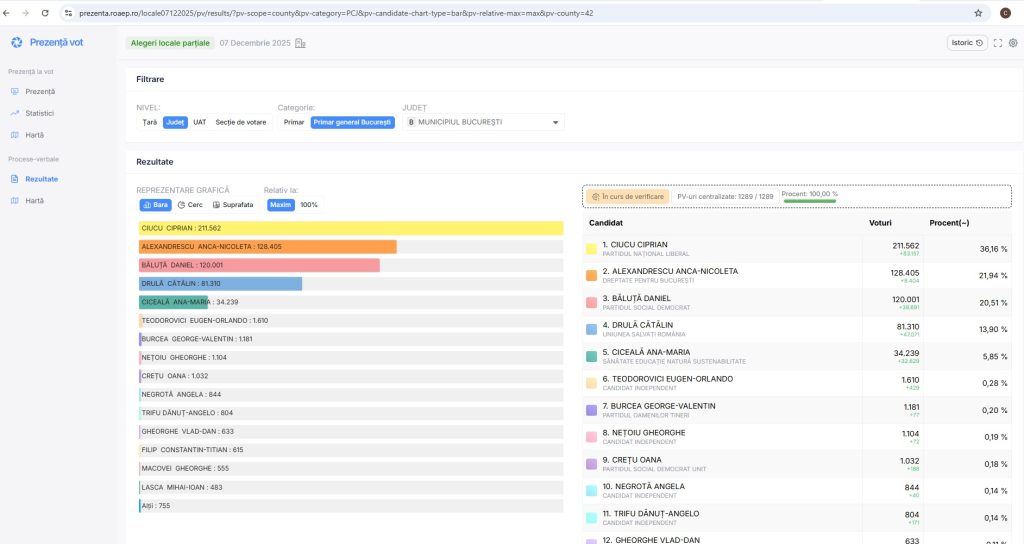Click the ALEXANDRESCU ANCA-NICOLETA orange chart bar
This screenshot has width=1024, height=544.
pyautogui.click(x=268, y=246)
